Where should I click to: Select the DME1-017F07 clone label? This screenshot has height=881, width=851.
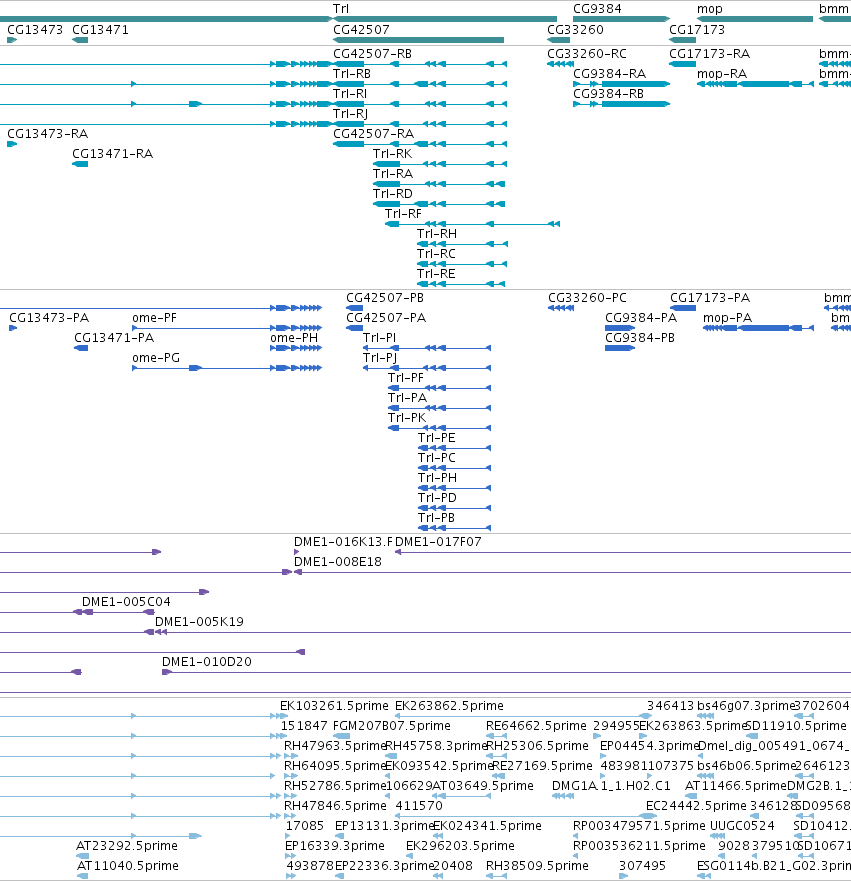click(x=438, y=541)
